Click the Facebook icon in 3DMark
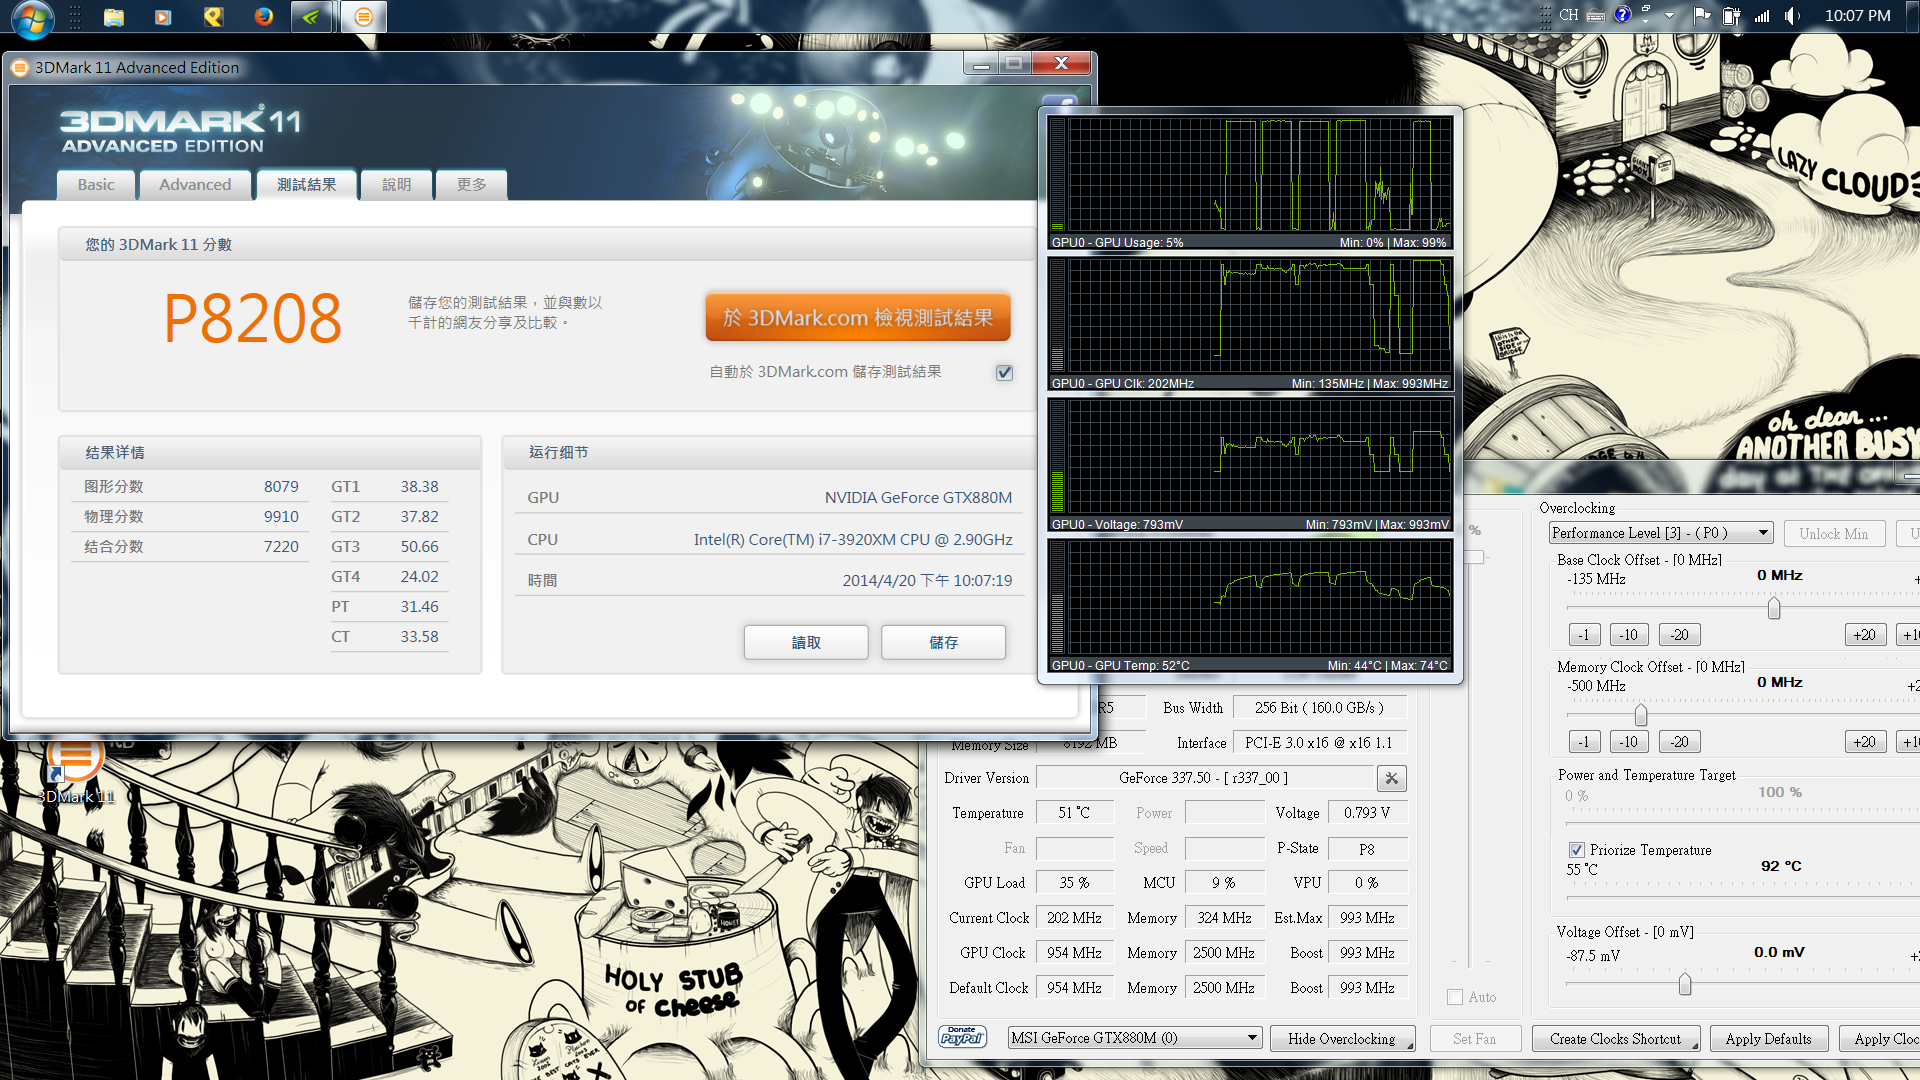Viewport: 1920px width, 1080px height. (x=1060, y=102)
